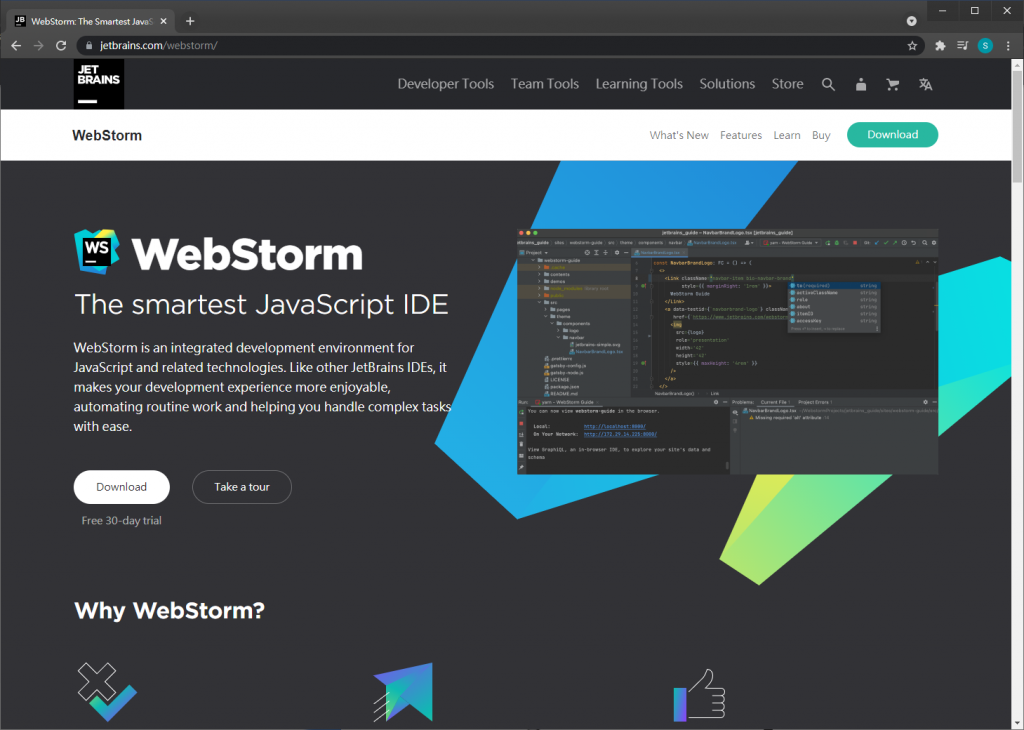
Task: Click the paper plane feature icon
Action: pos(403,692)
